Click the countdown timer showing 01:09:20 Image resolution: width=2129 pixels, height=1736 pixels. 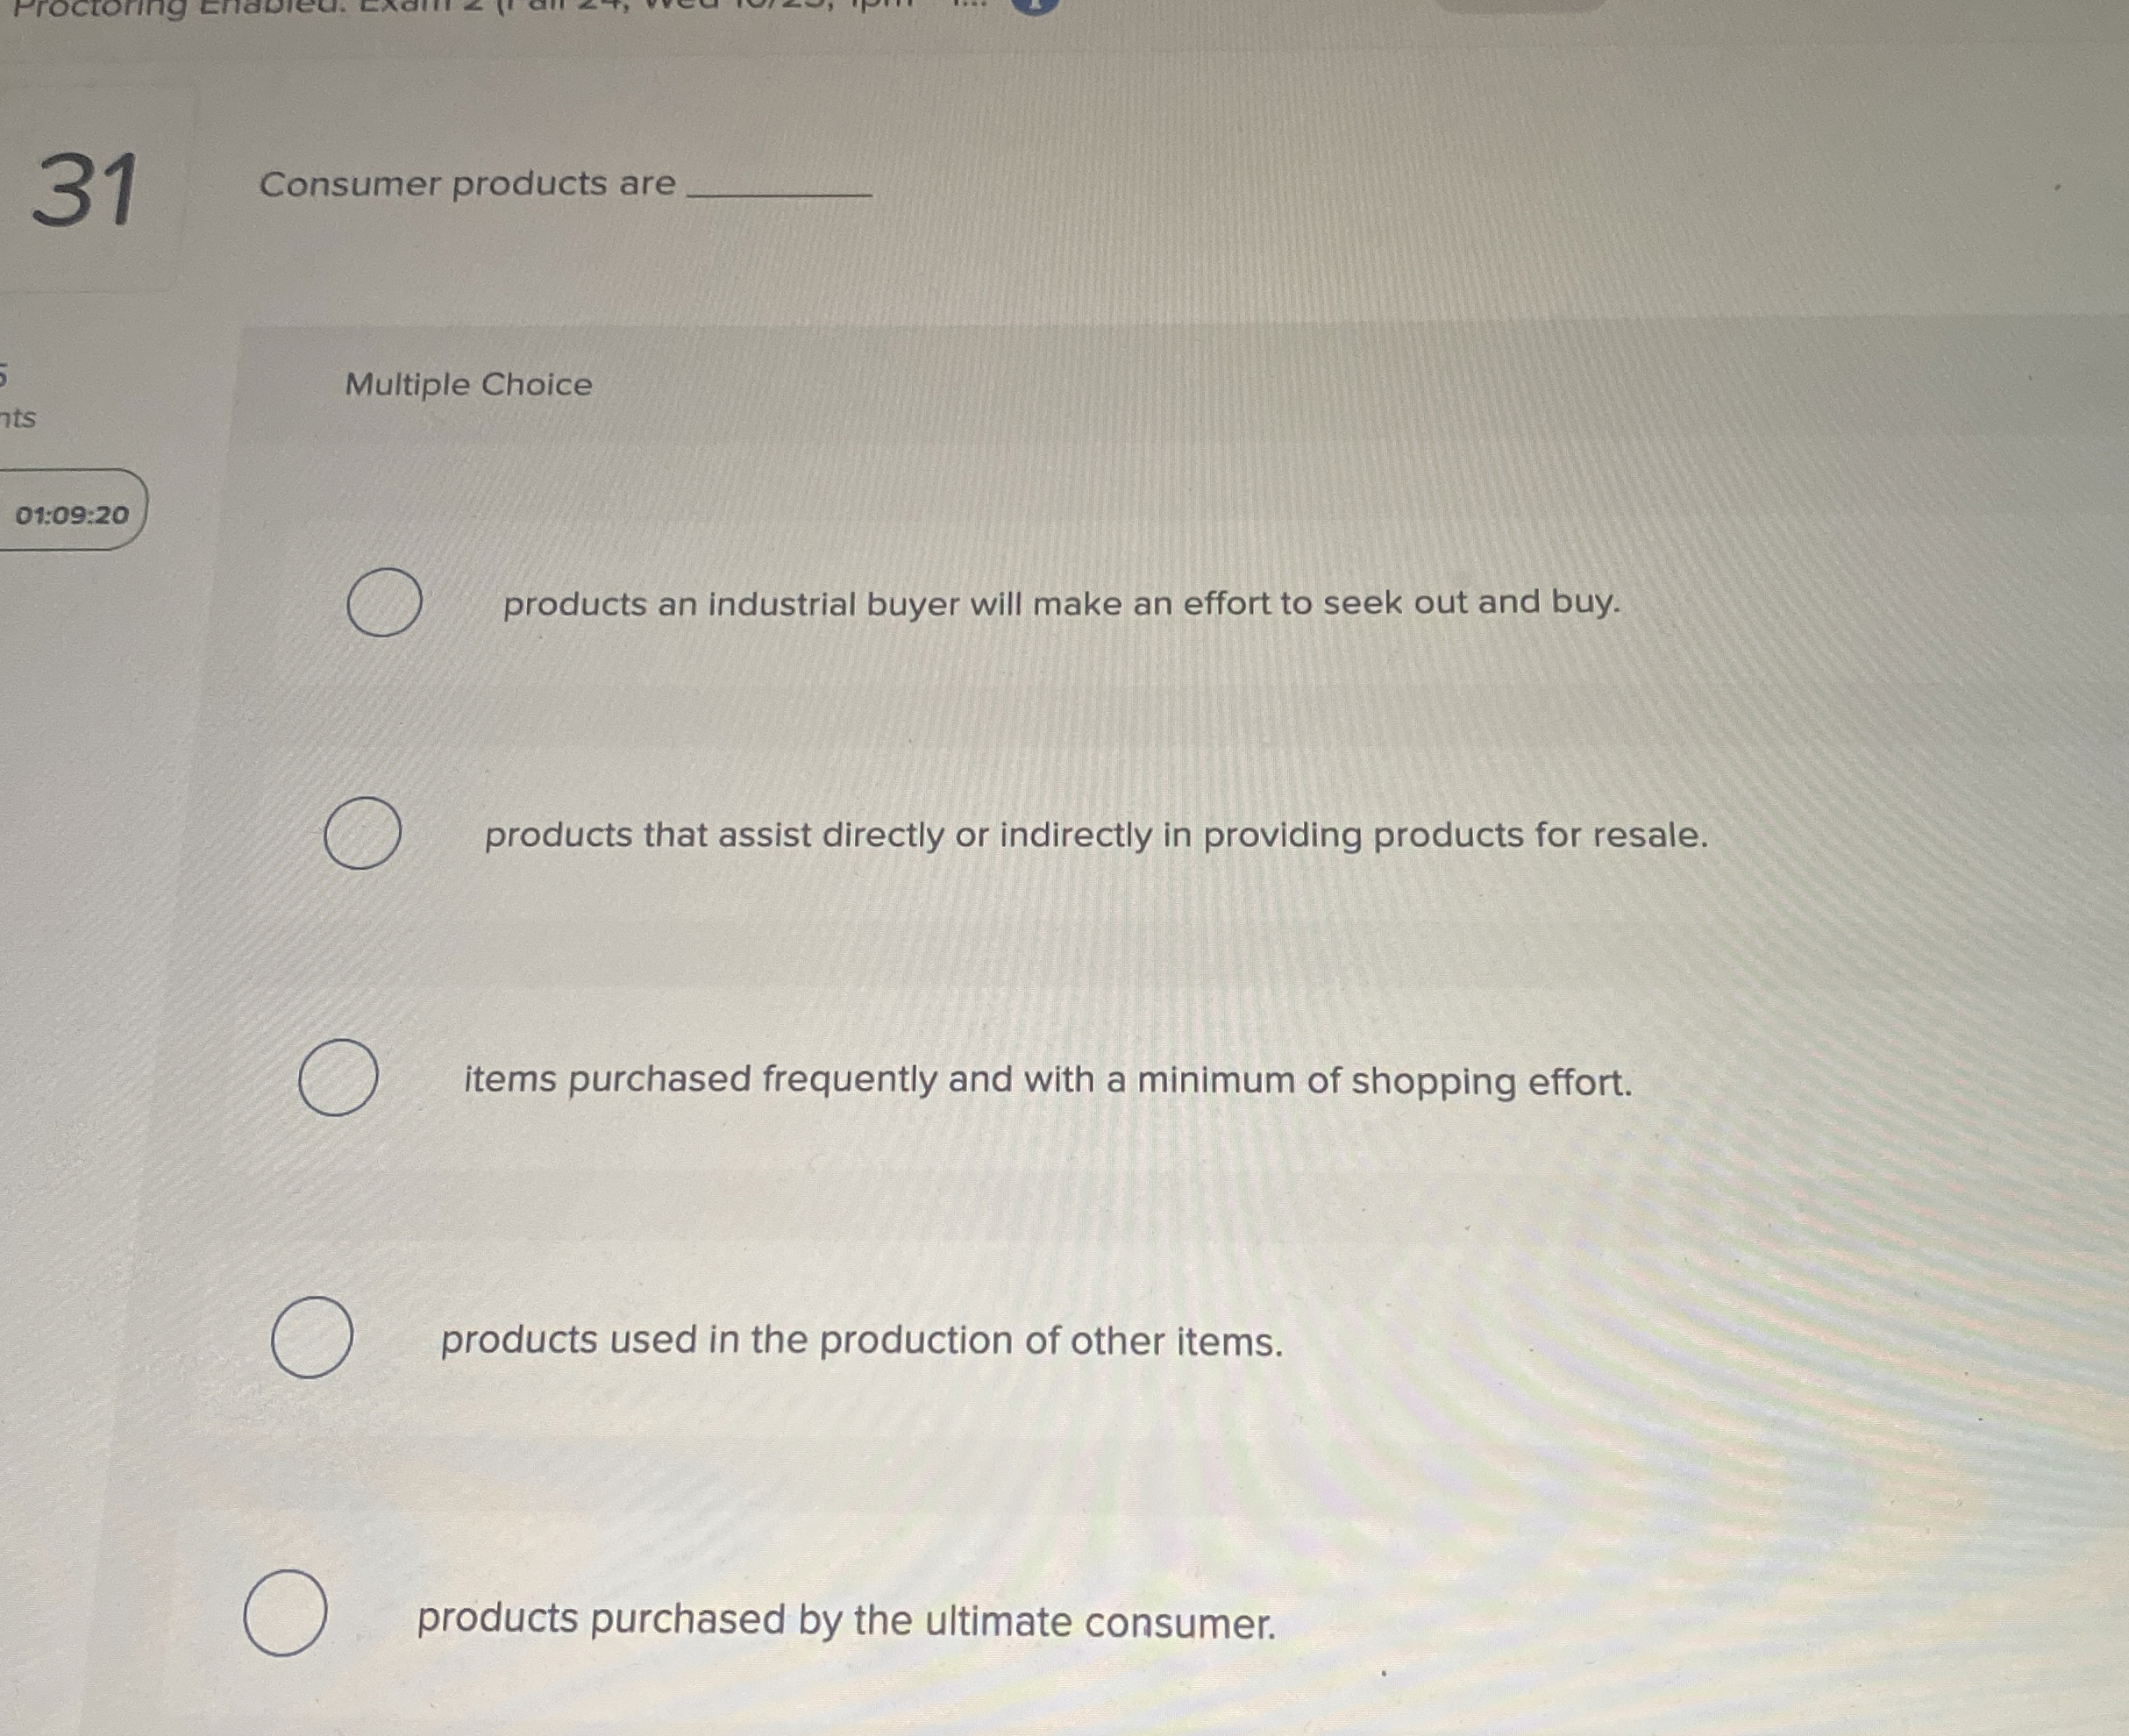pos(70,512)
